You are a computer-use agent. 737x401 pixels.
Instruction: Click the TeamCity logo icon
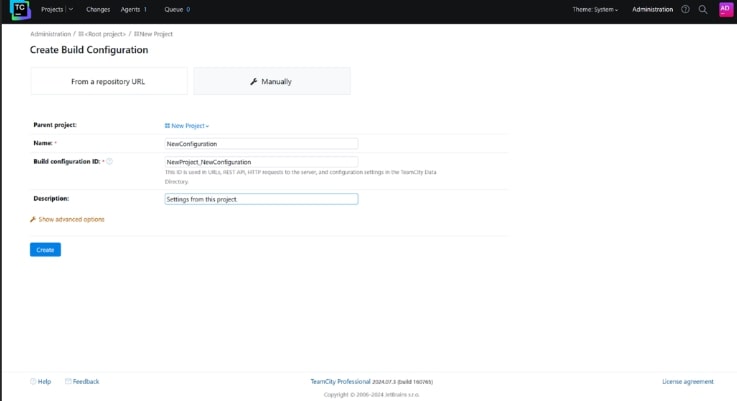[20, 10]
